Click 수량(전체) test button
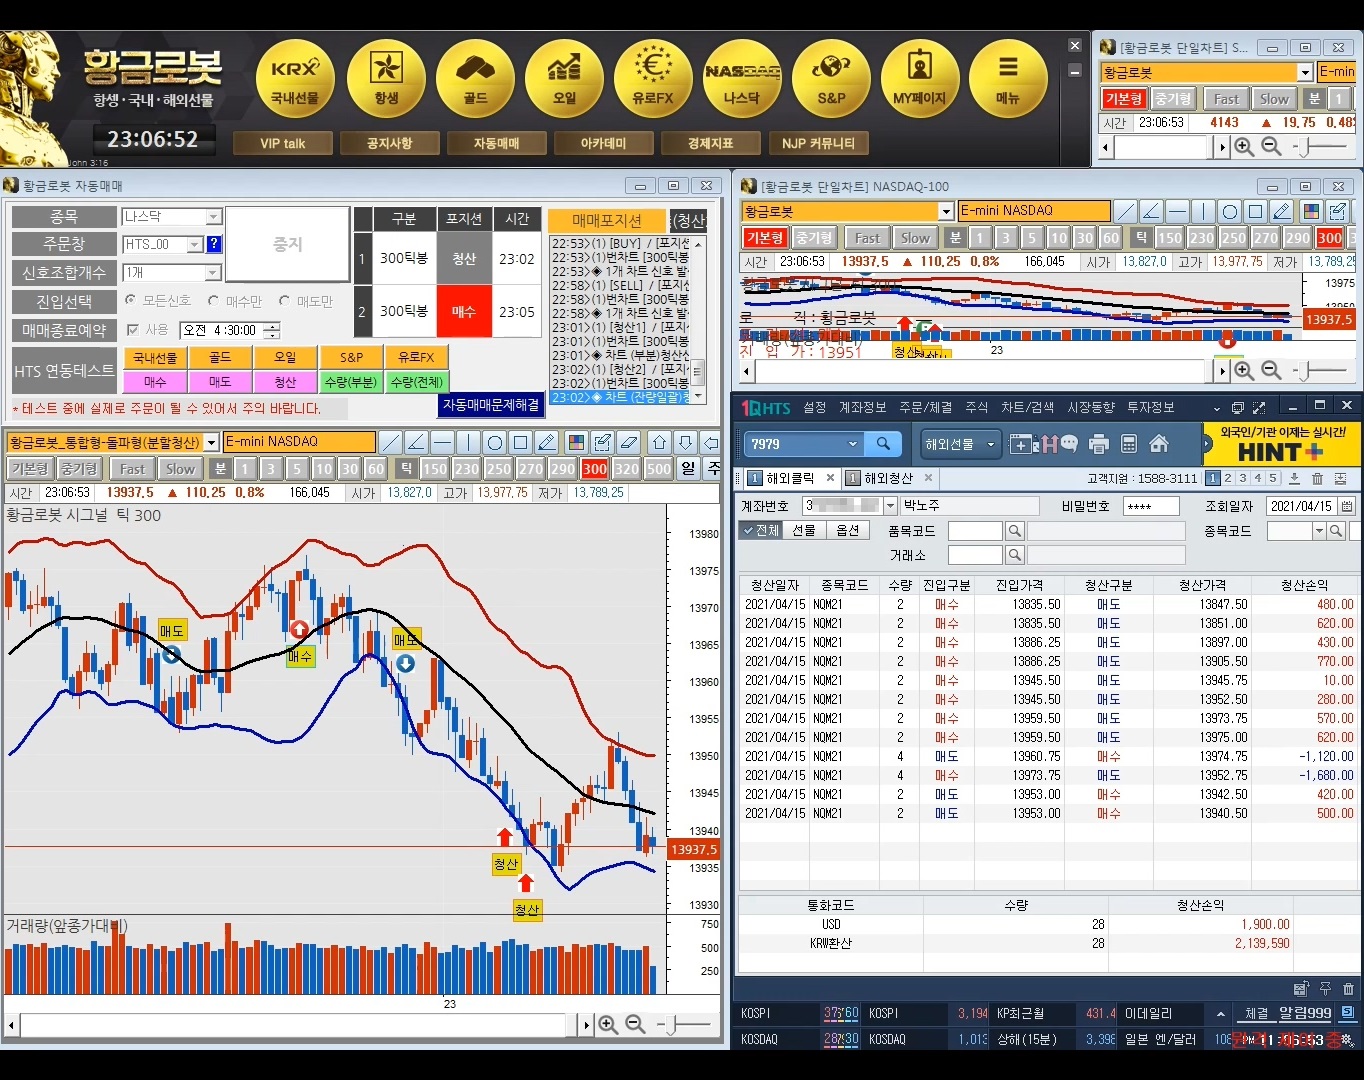The image size is (1364, 1080). [416, 382]
